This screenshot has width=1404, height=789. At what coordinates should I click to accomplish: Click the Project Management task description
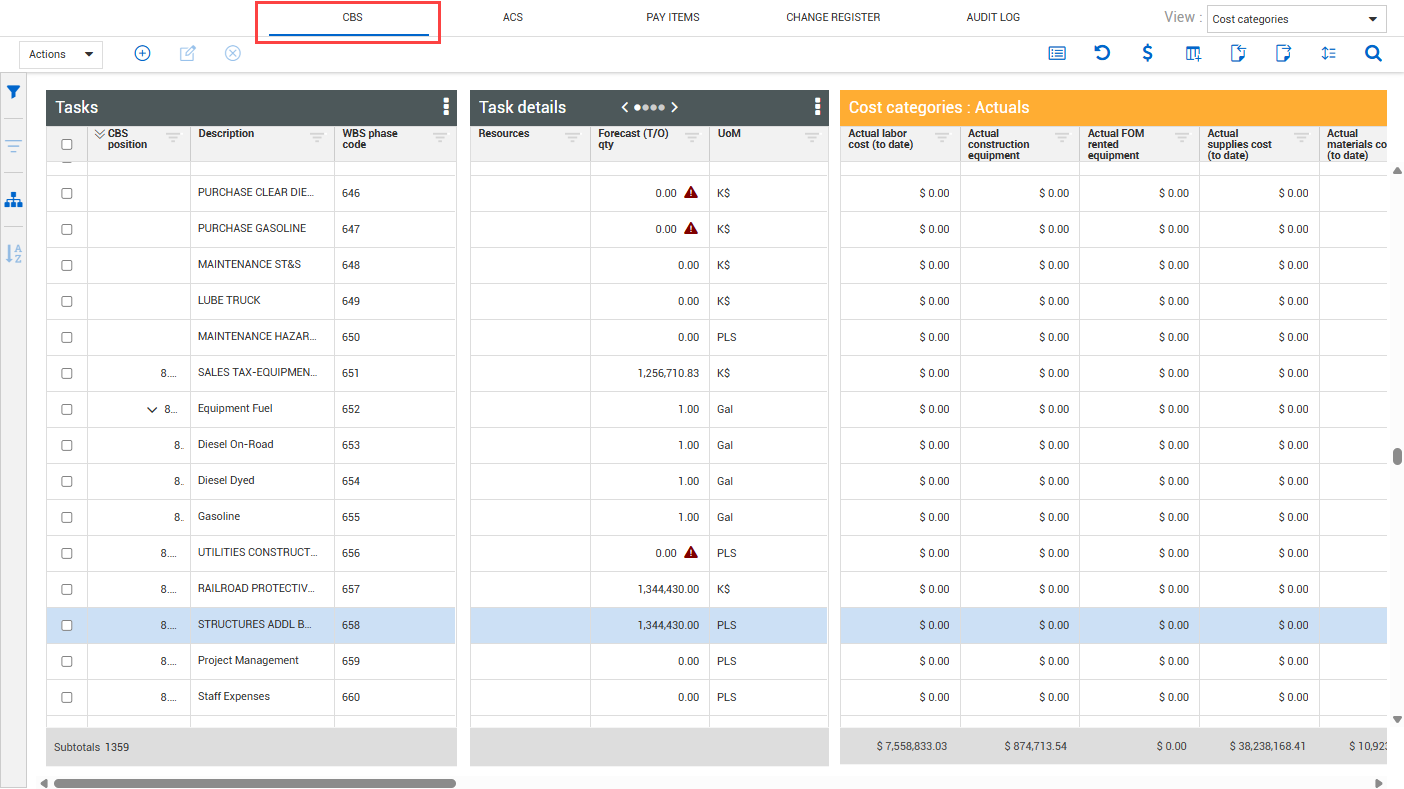click(248, 661)
